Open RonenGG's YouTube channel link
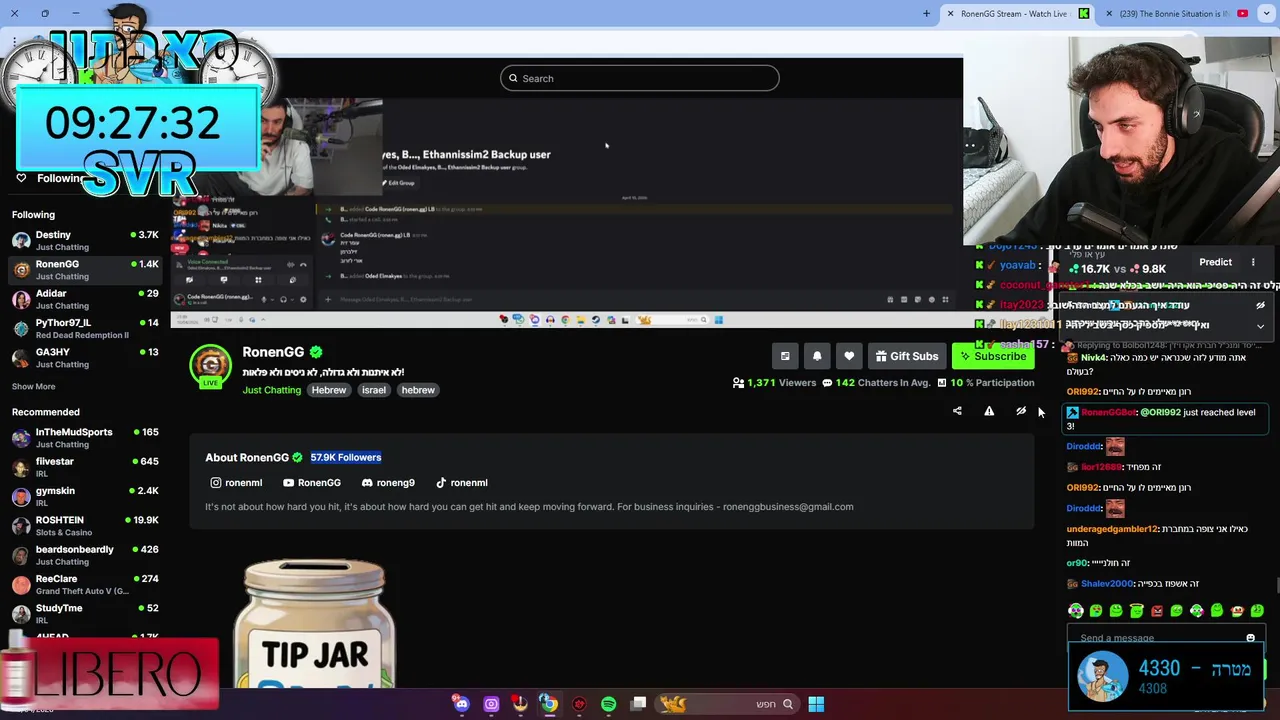This screenshot has height=720, width=1280. [312, 483]
